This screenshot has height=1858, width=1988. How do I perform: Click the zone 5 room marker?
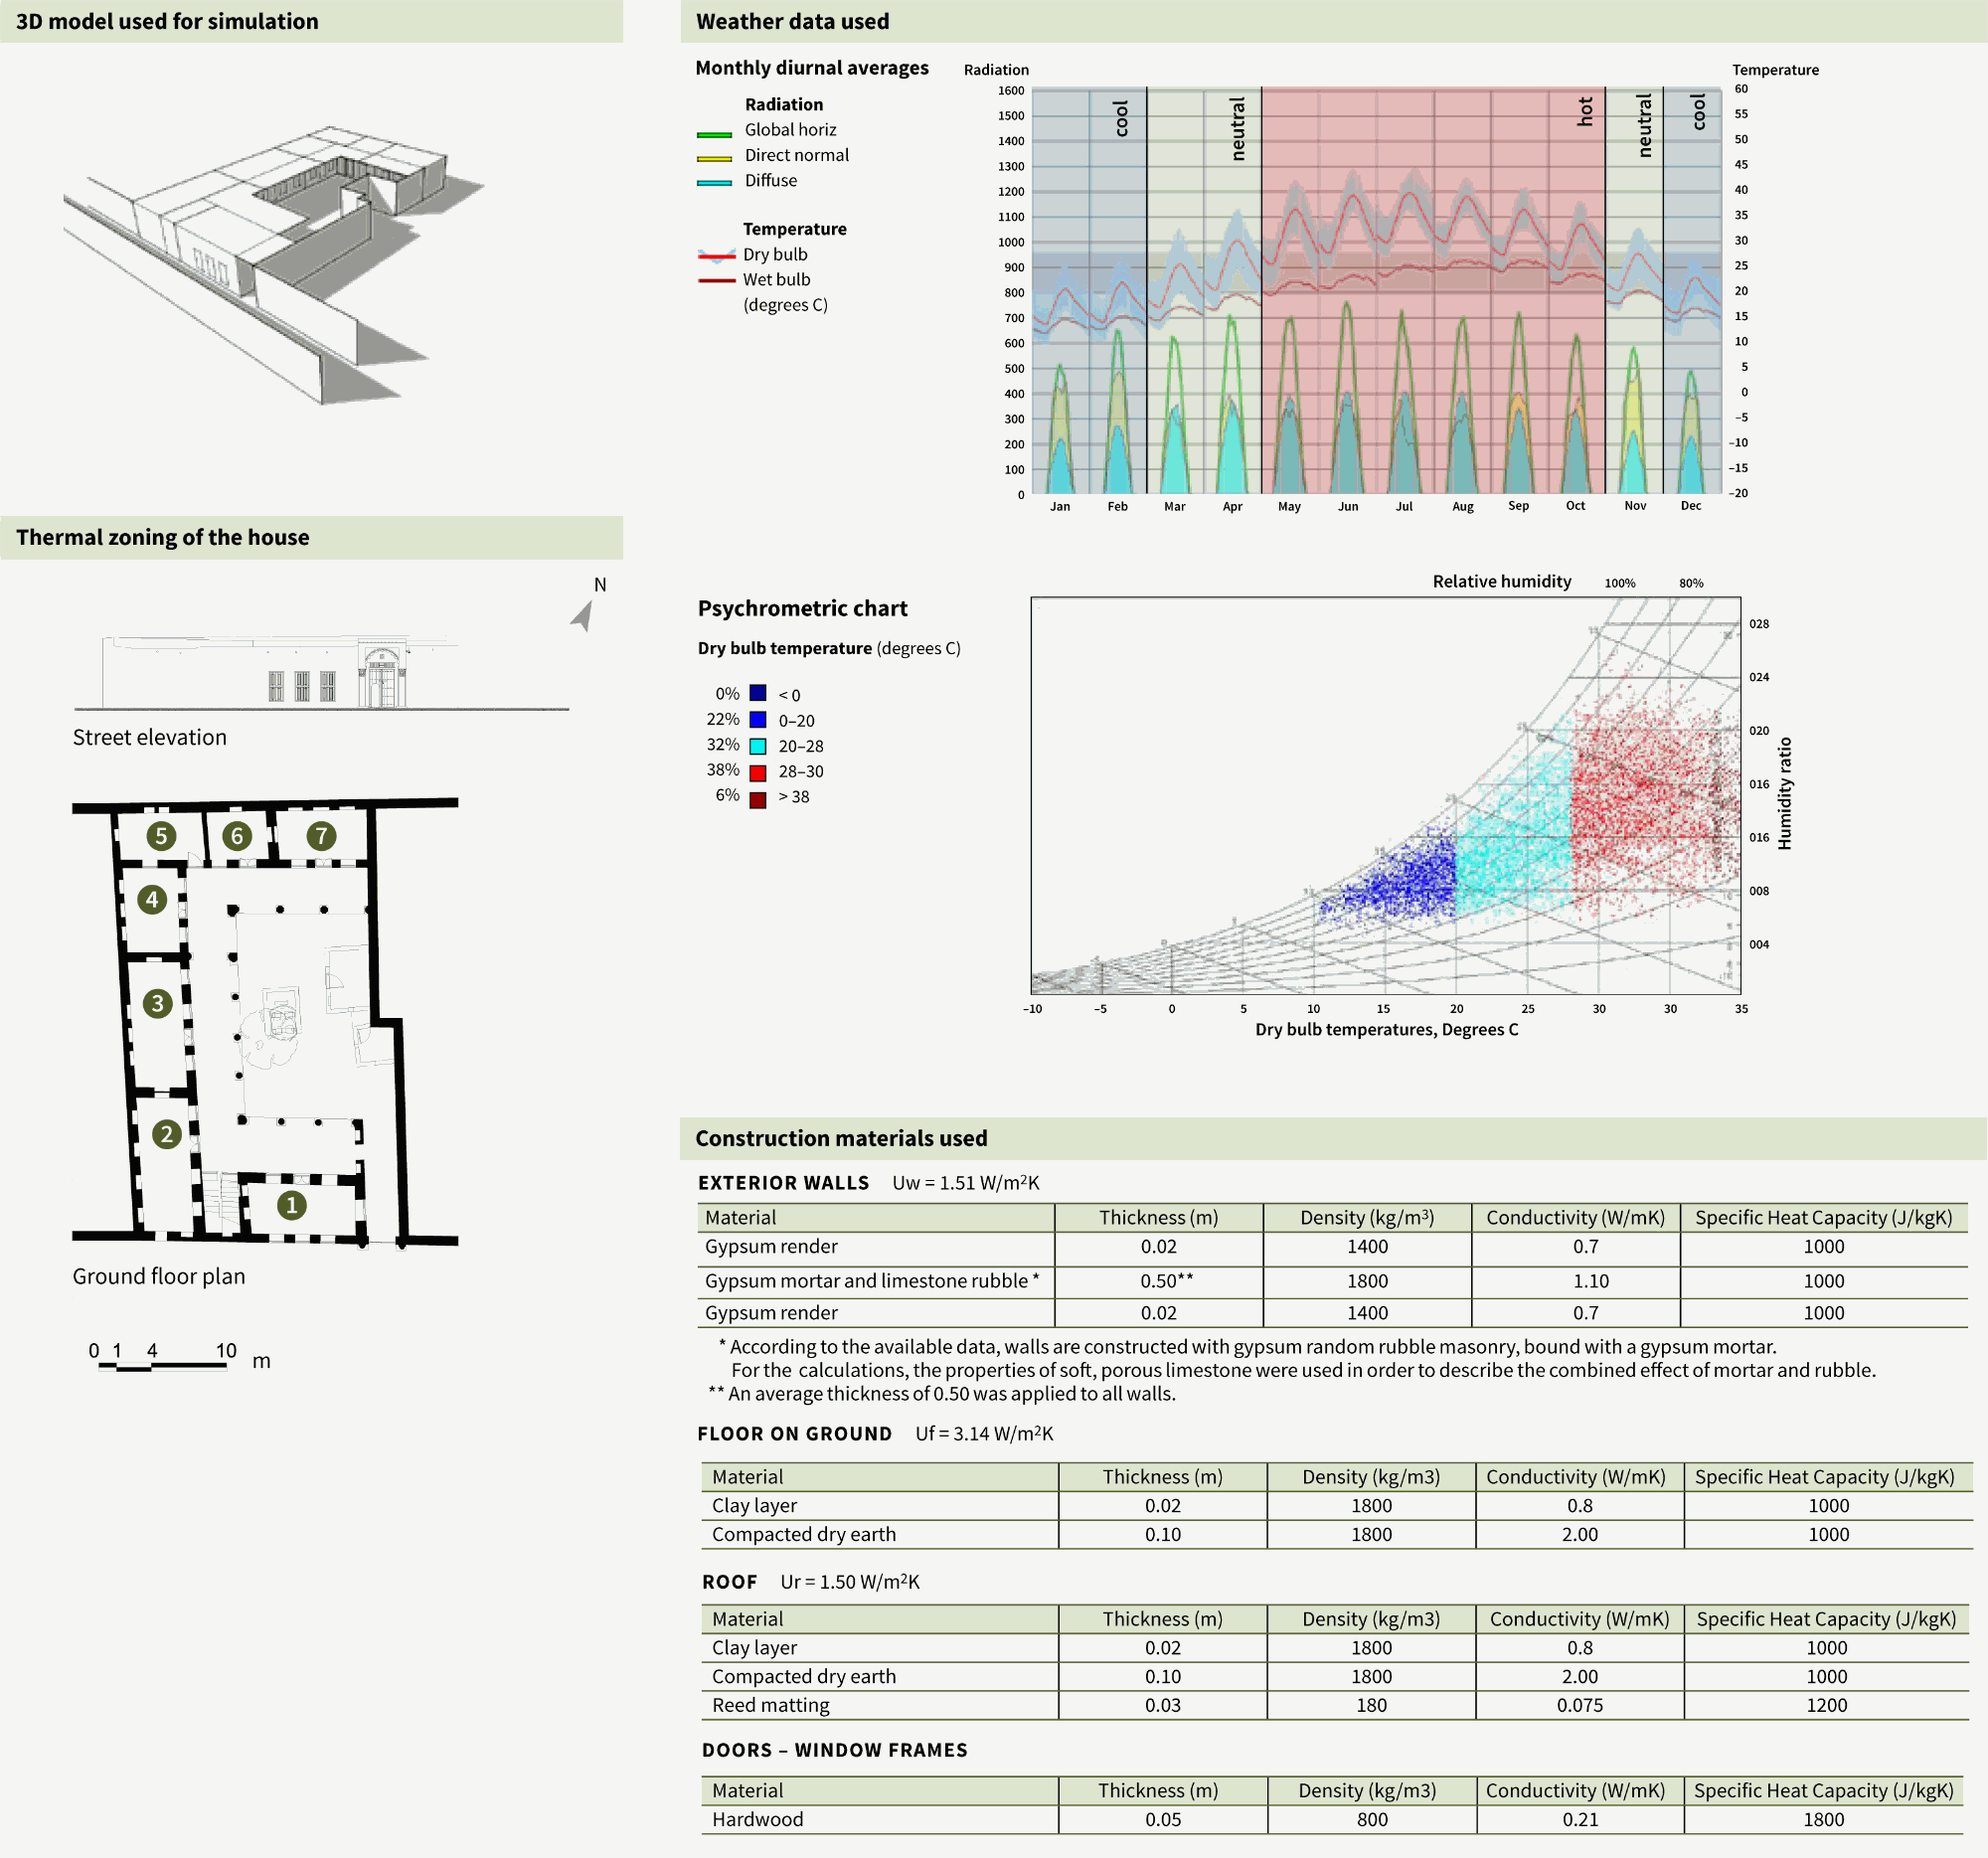tap(161, 836)
